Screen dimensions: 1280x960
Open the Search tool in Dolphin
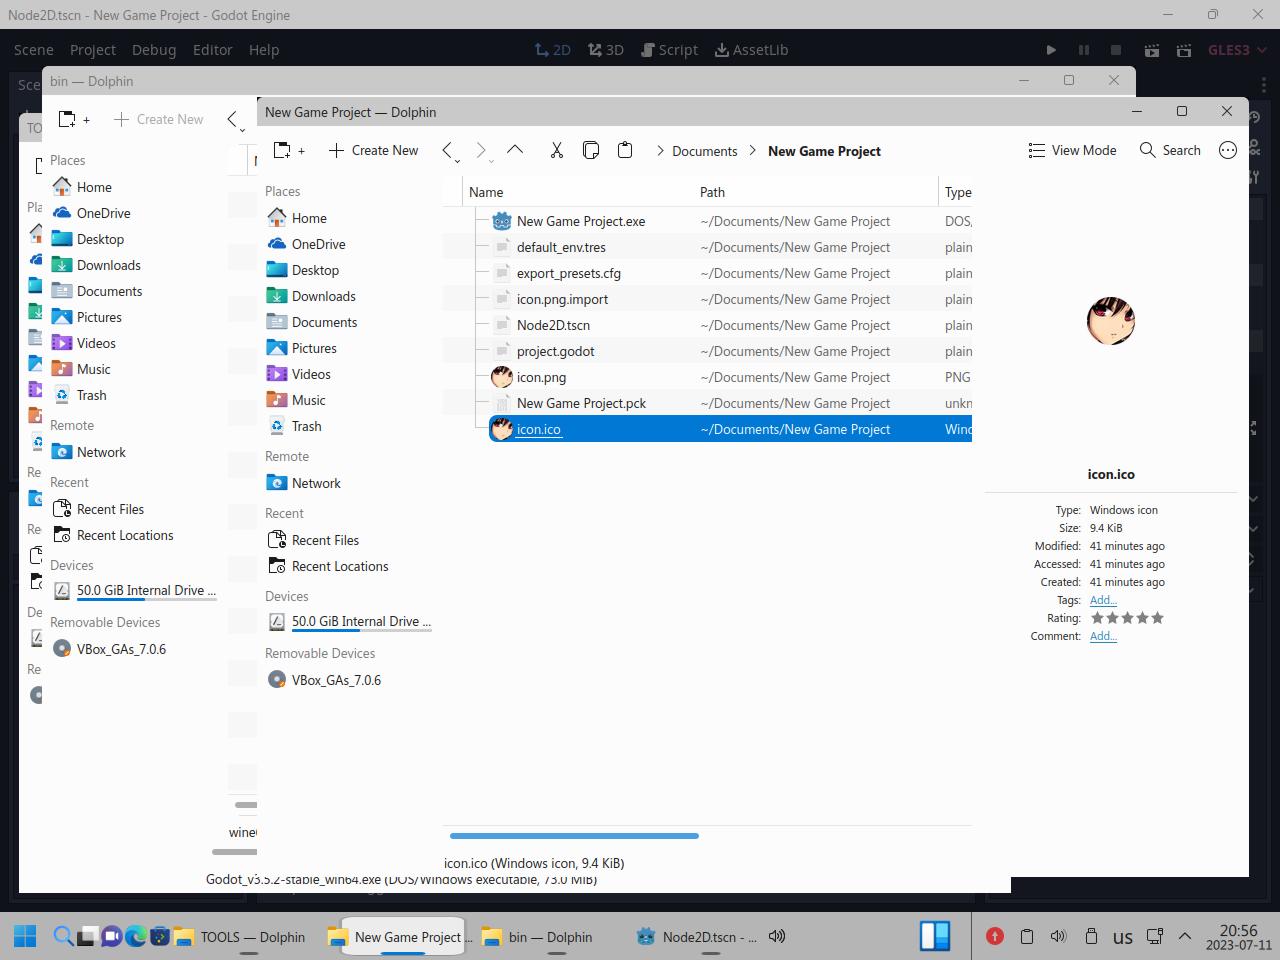(x=1170, y=151)
